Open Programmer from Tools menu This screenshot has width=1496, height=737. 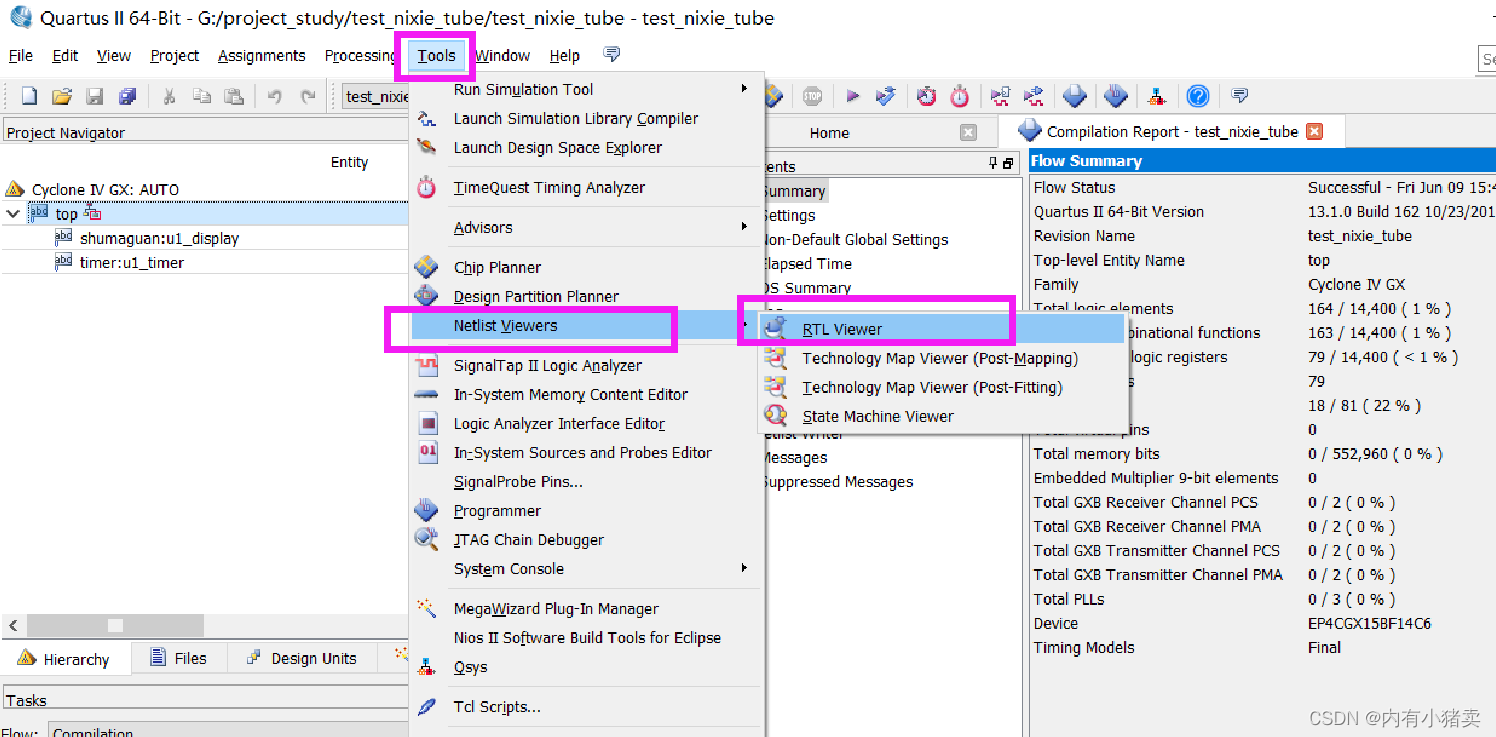(587, 510)
